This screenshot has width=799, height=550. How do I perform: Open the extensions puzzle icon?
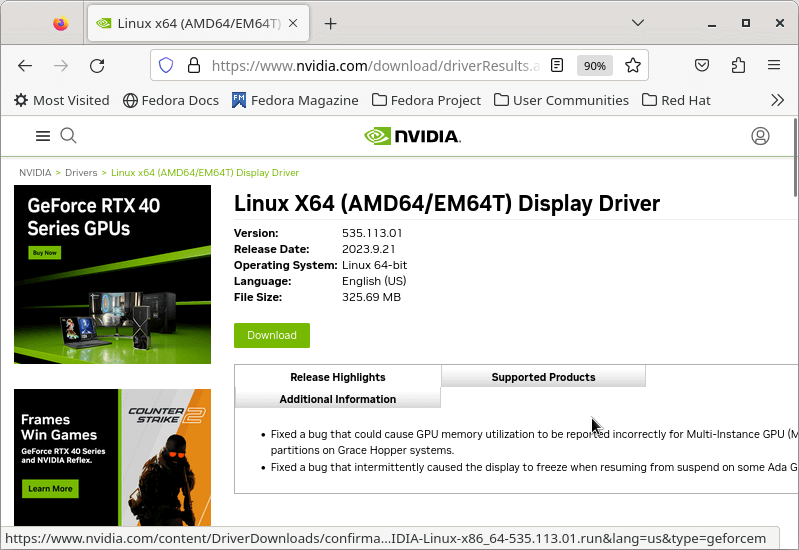pyautogui.click(x=738, y=65)
